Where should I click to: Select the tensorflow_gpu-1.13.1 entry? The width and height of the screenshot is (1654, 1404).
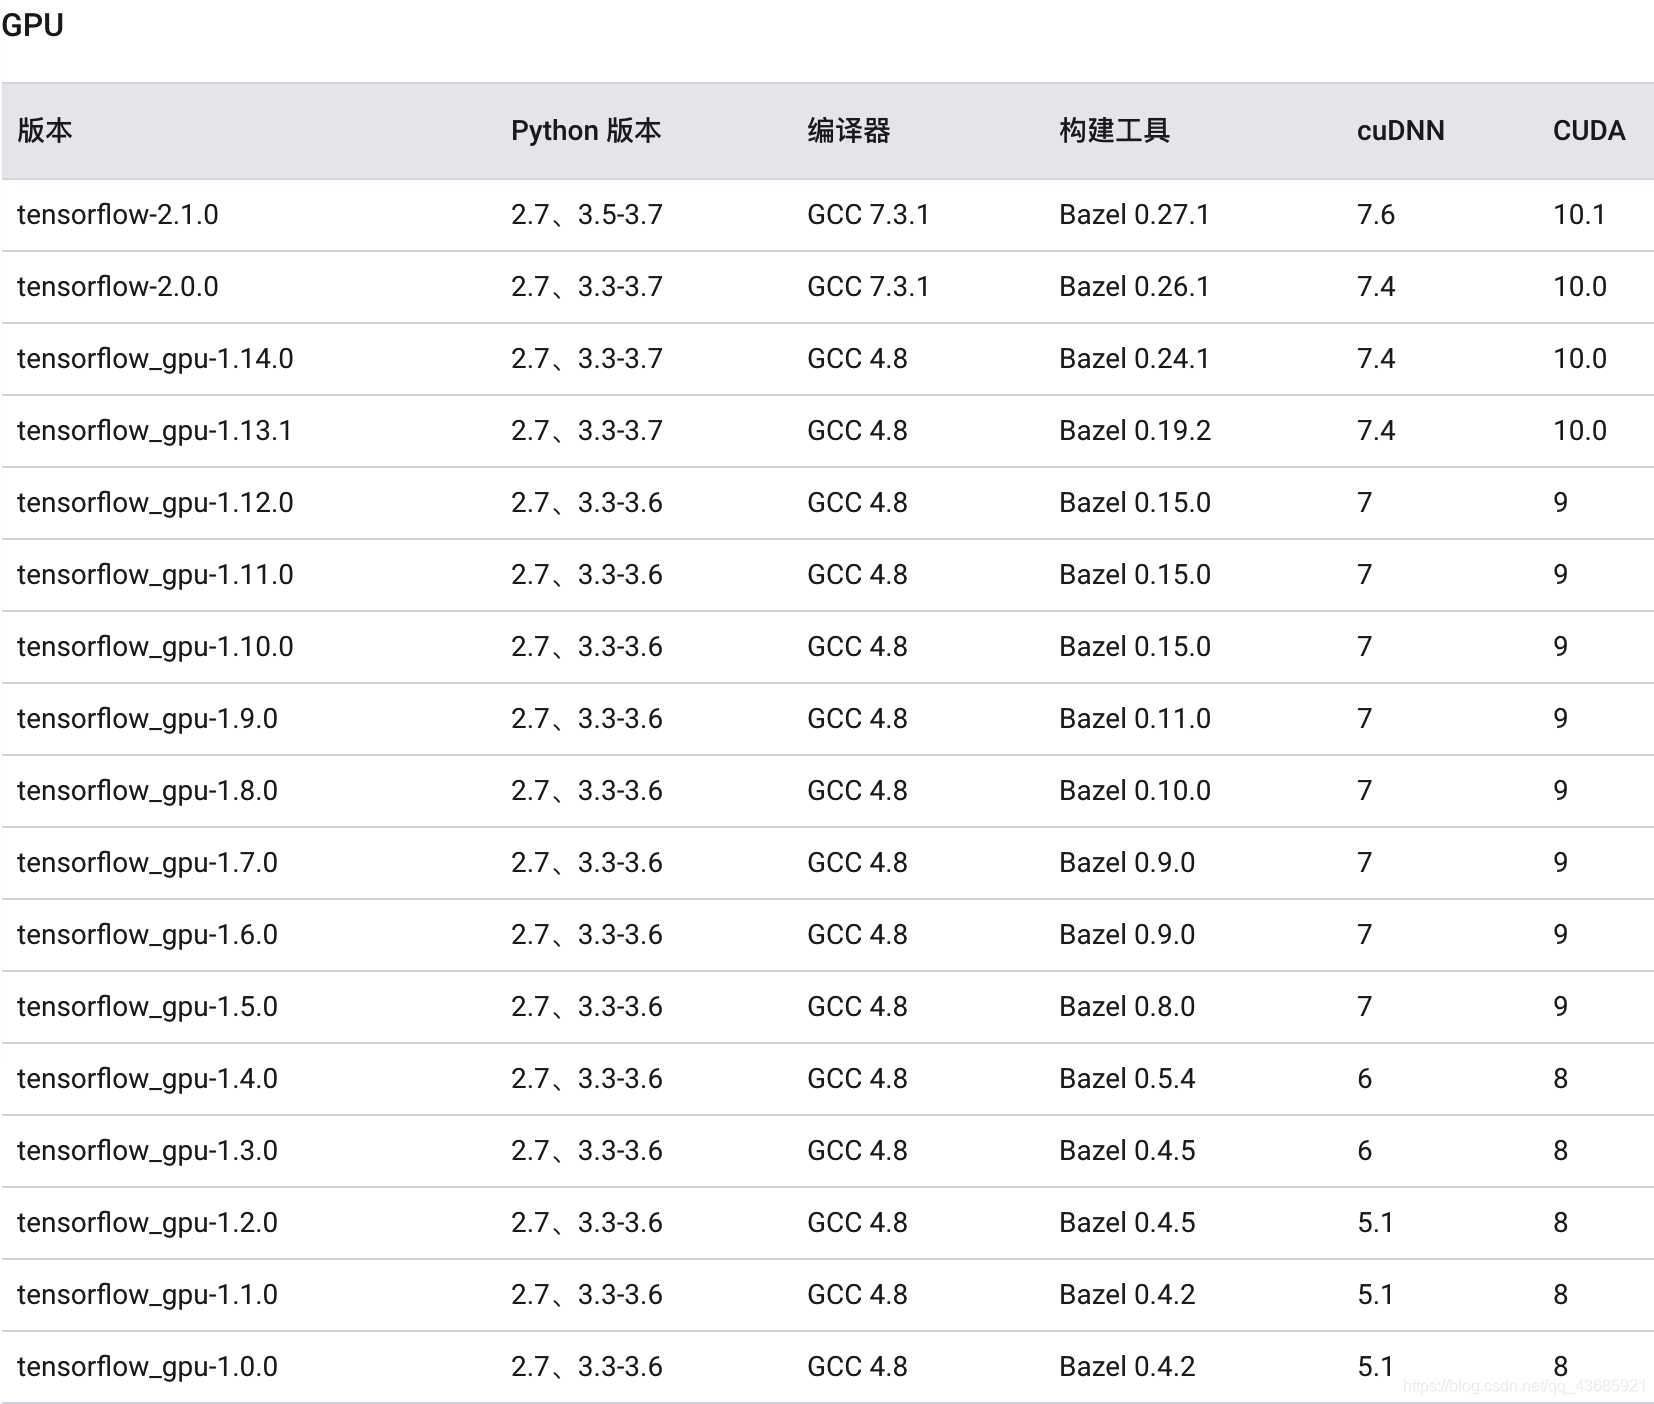point(155,431)
